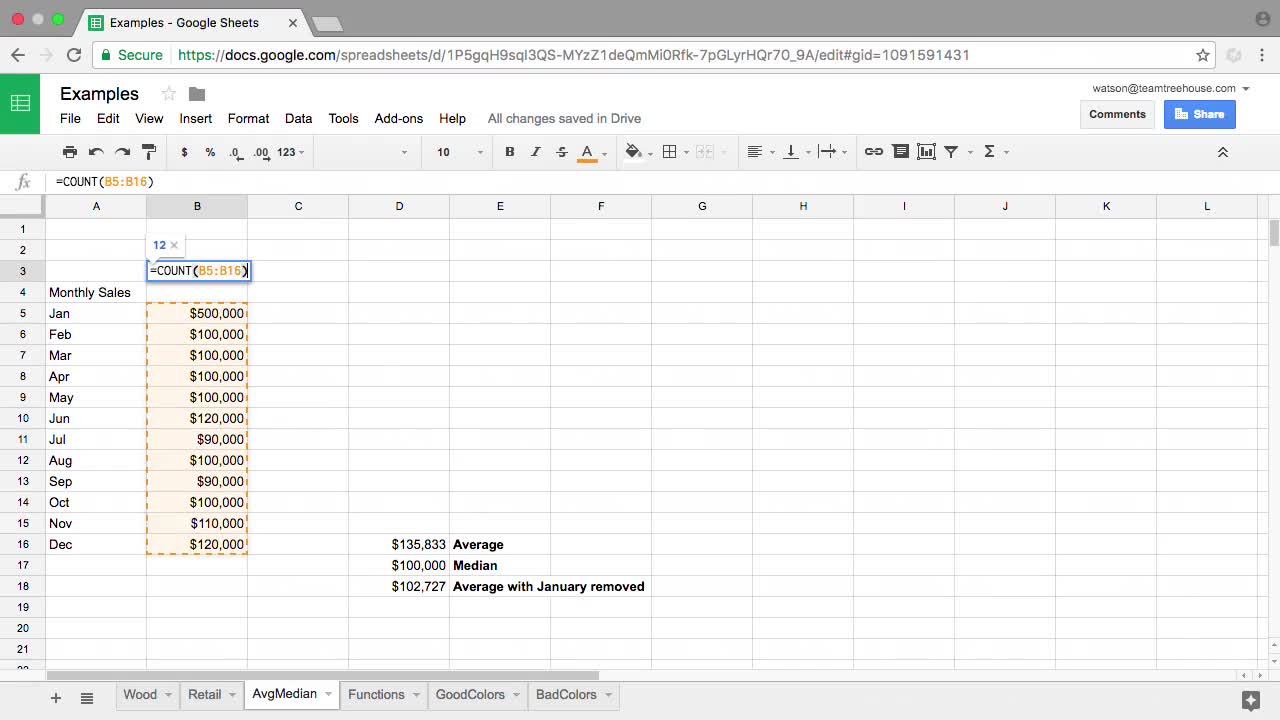Apply bold formatting
This screenshot has width=1280, height=720.
click(x=509, y=152)
